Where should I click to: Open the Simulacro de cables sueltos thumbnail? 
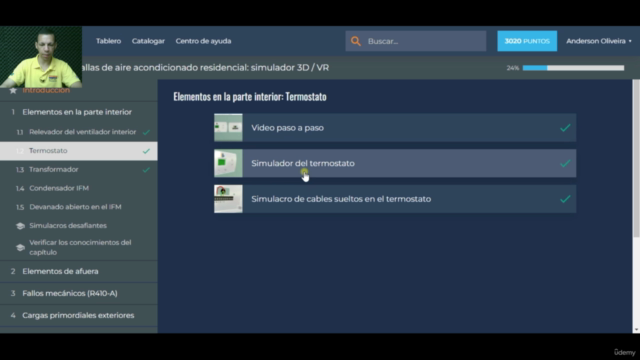pyautogui.click(x=228, y=199)
